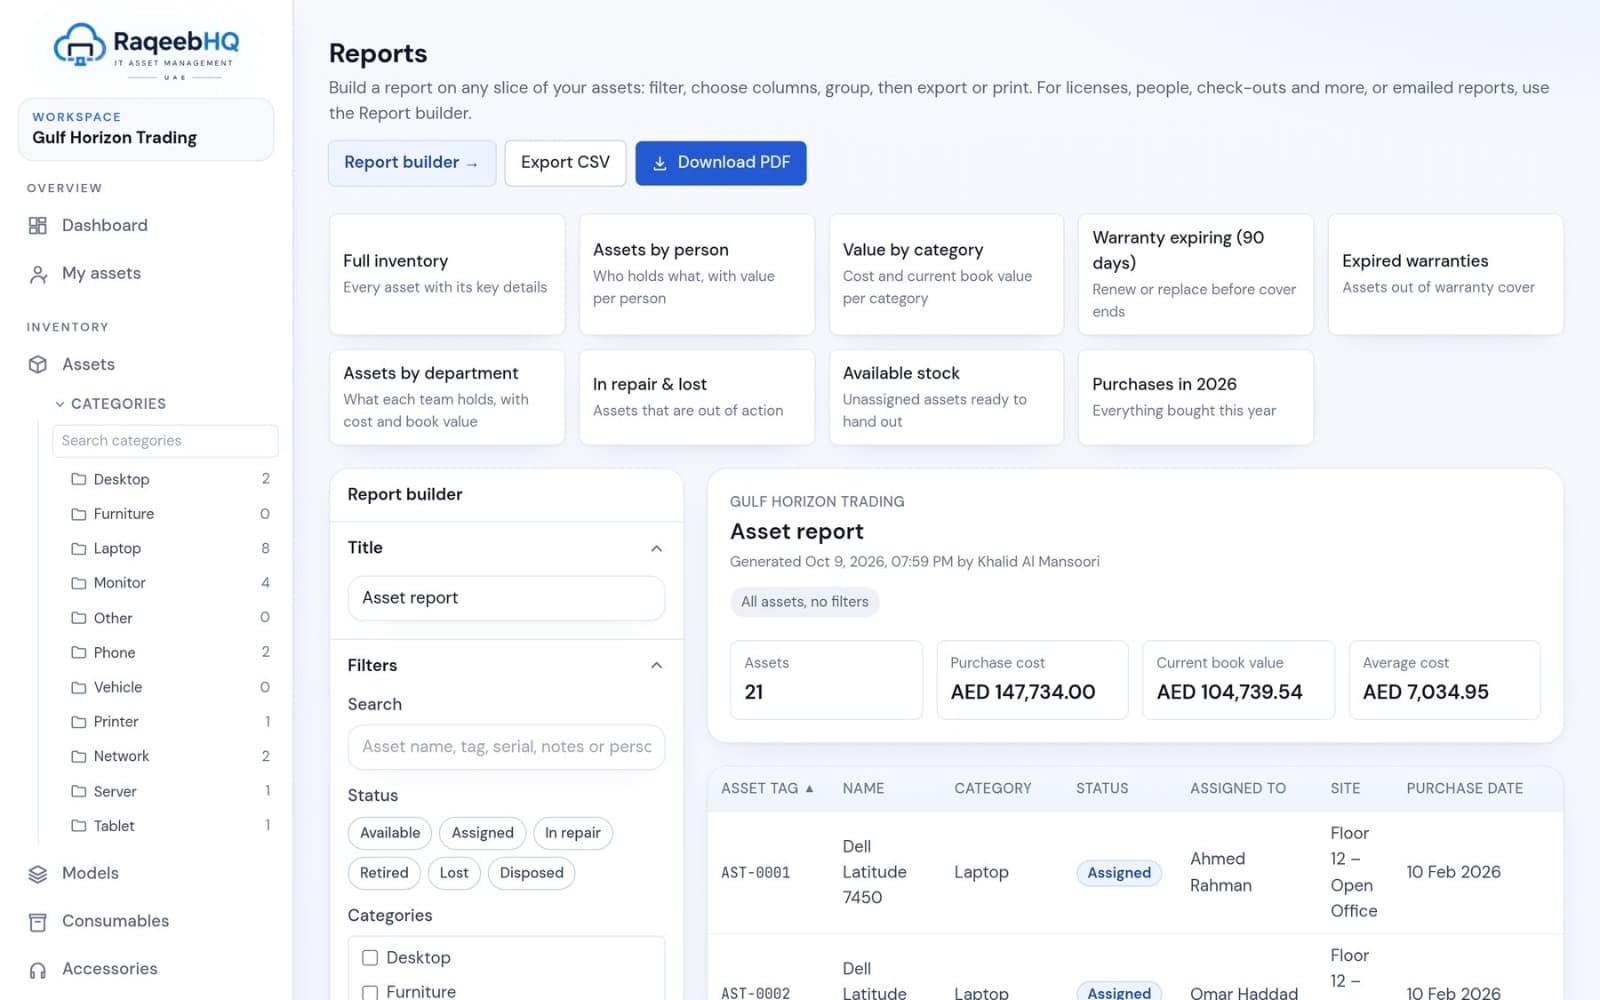Click the report Title input field
This screenshot has width=1600, height=1000.
click(x=506, y=598)
